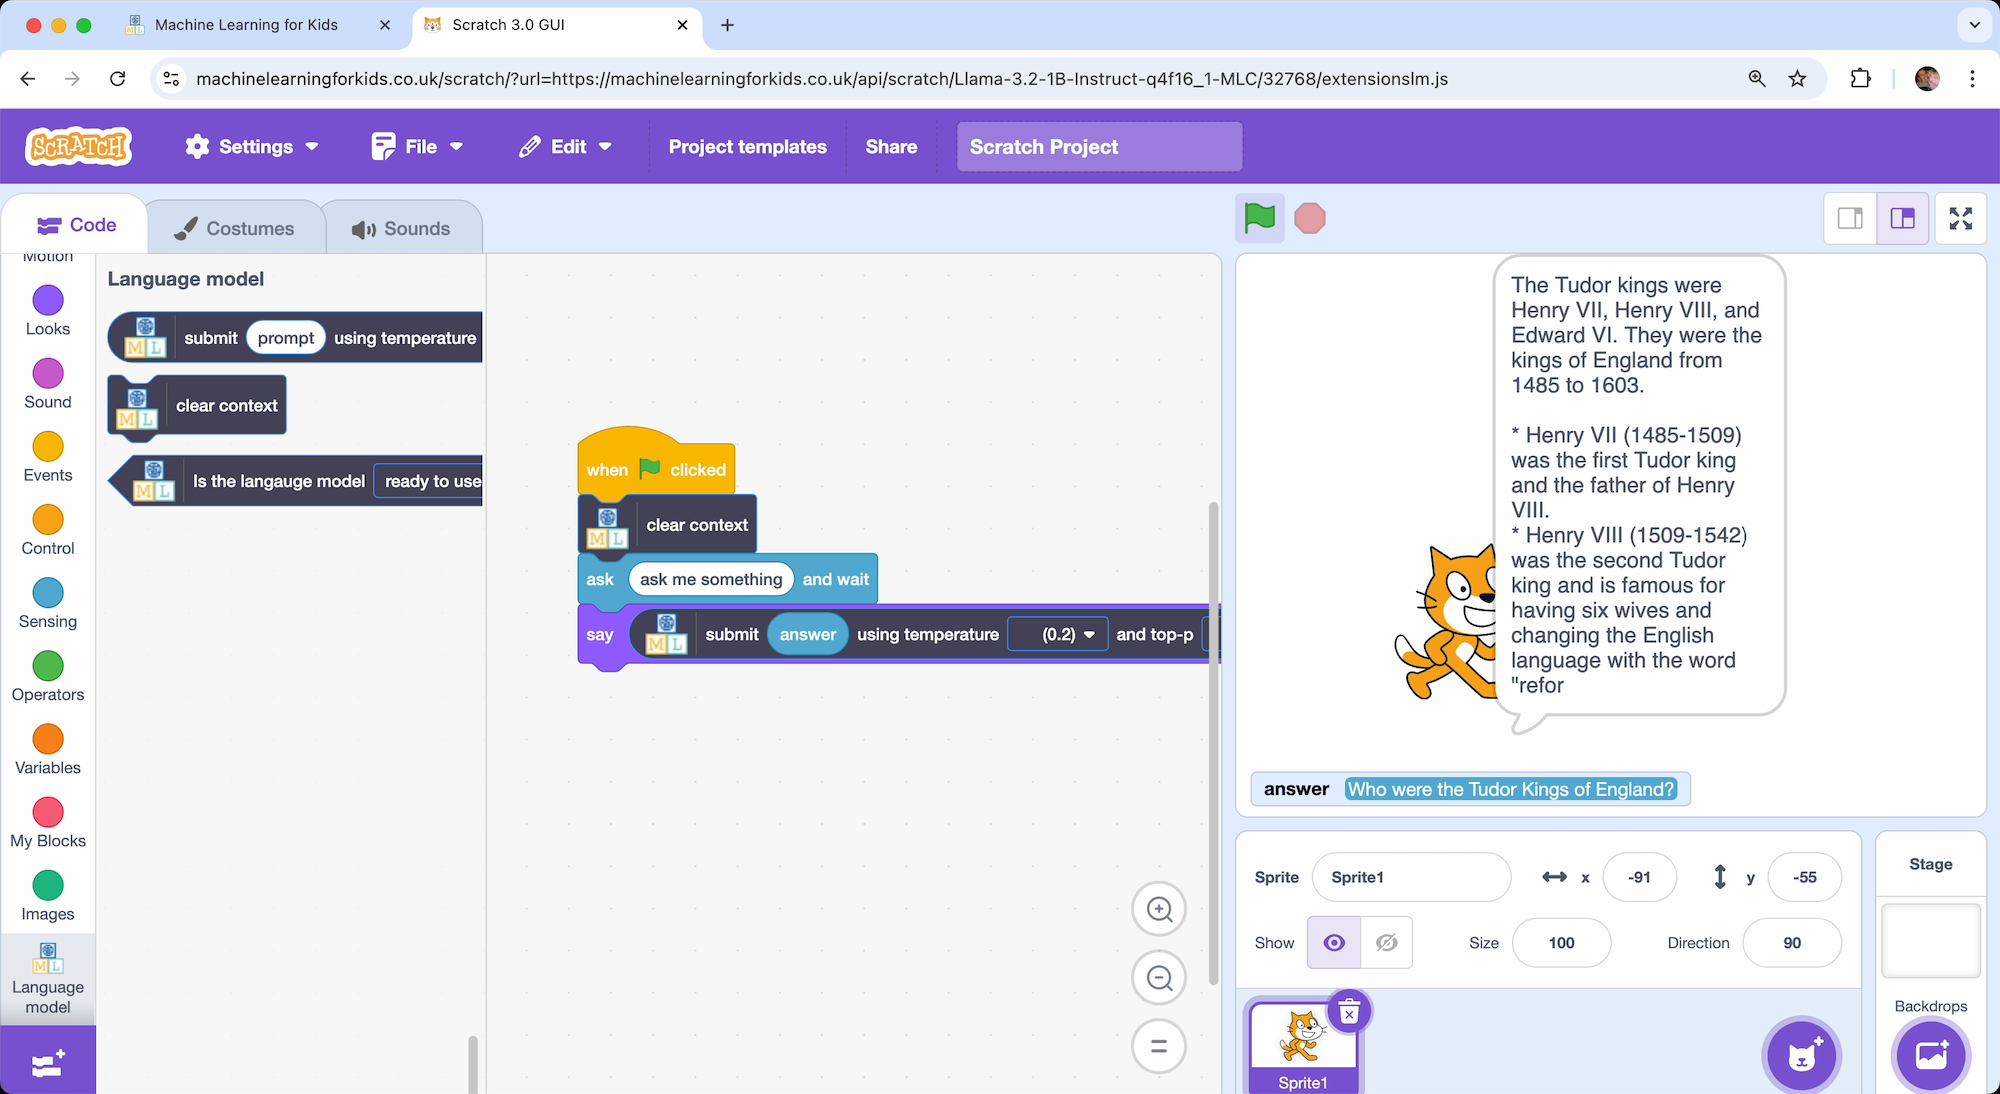This screenshot has width=2000, height=1094.
Task: Click the Project templates button
Action: [x=747, y=147]
